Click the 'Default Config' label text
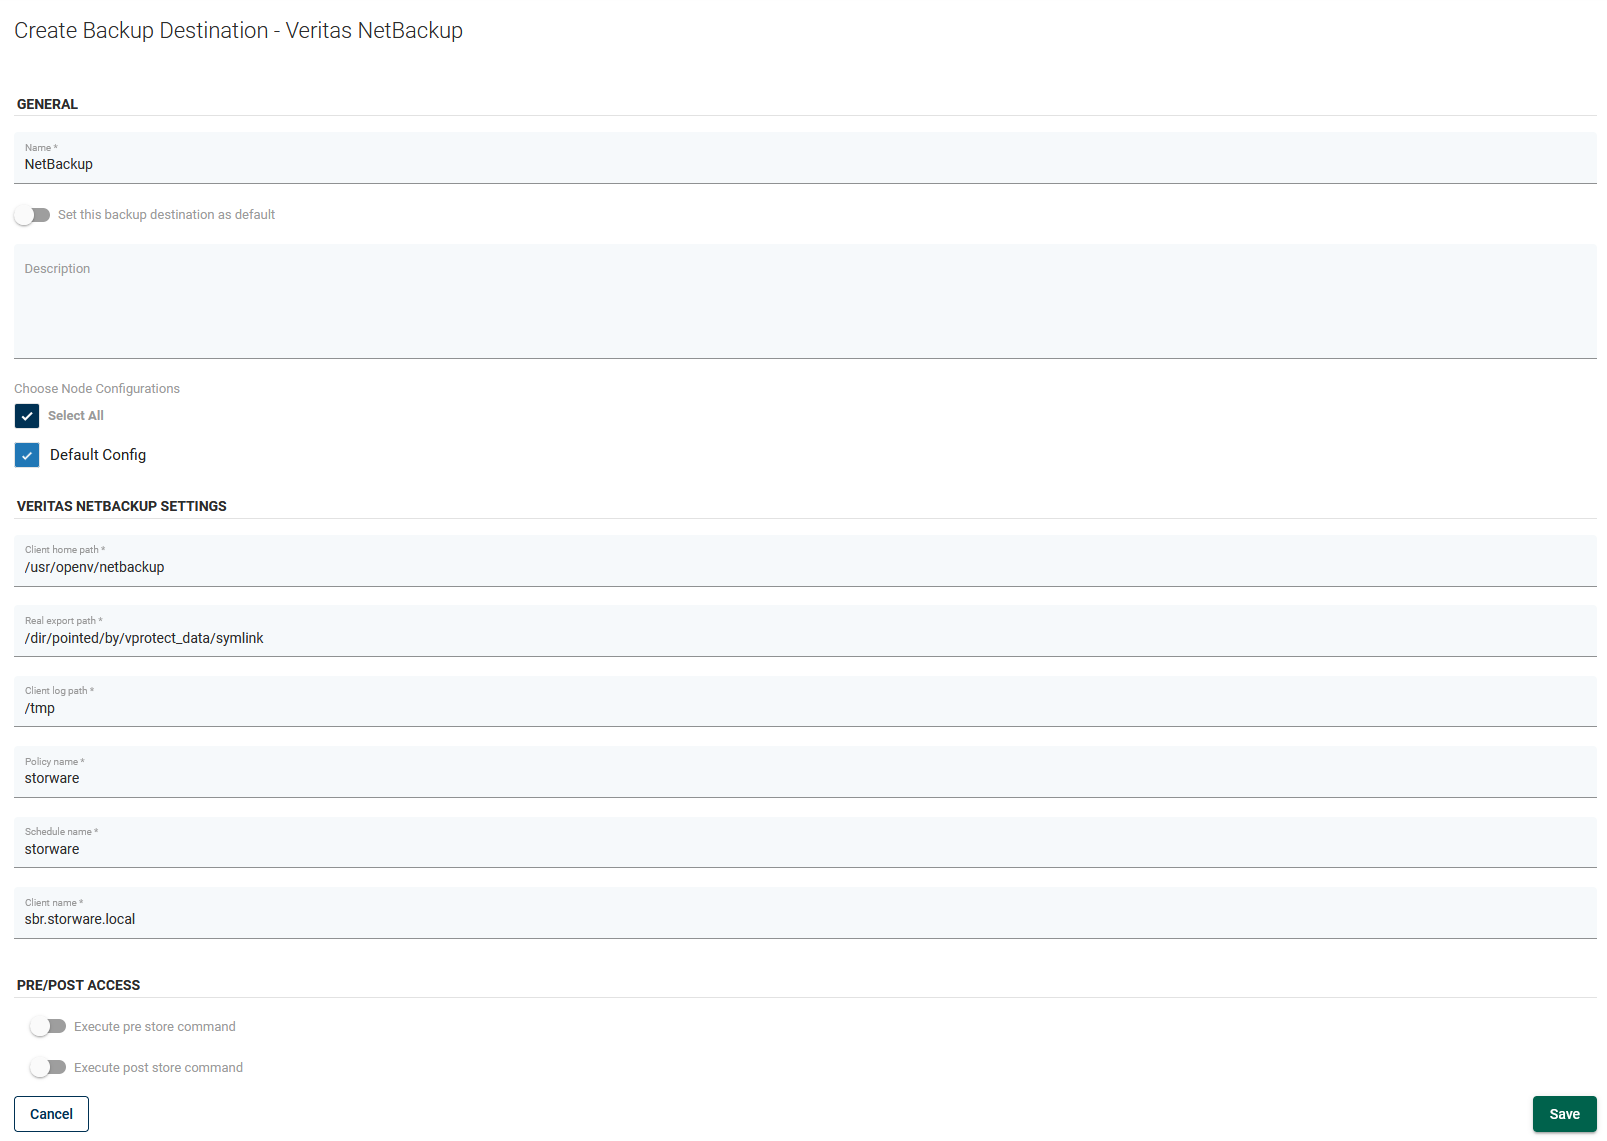 click(x=98, y=455)
